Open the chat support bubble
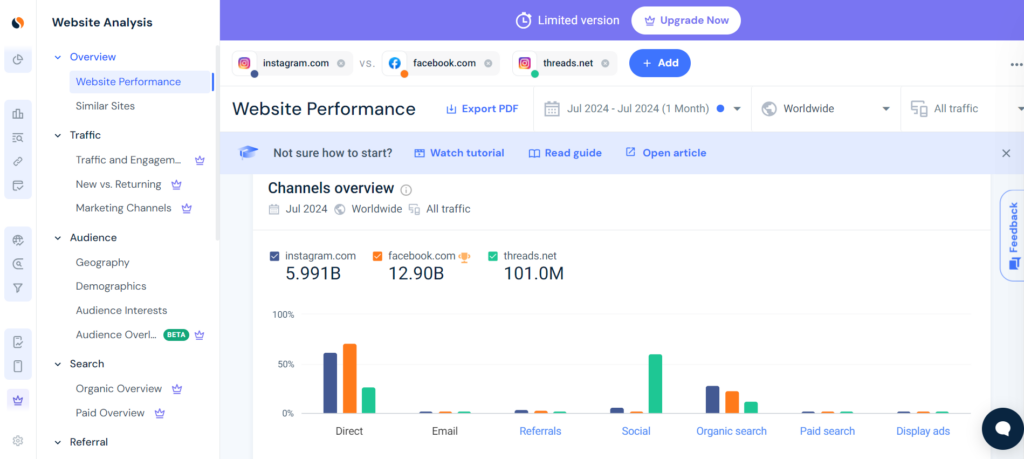Viewport: 1024px width, 459px height. 1002,429
